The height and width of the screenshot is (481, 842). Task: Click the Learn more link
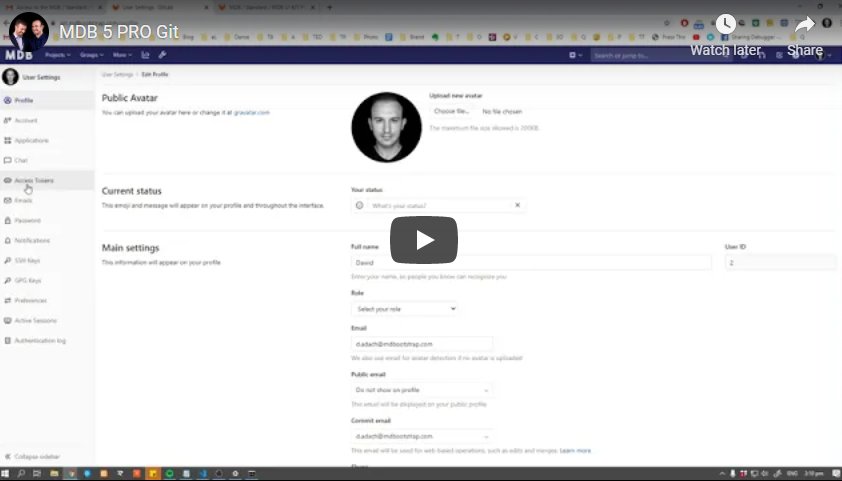click(x=575, y=450)
